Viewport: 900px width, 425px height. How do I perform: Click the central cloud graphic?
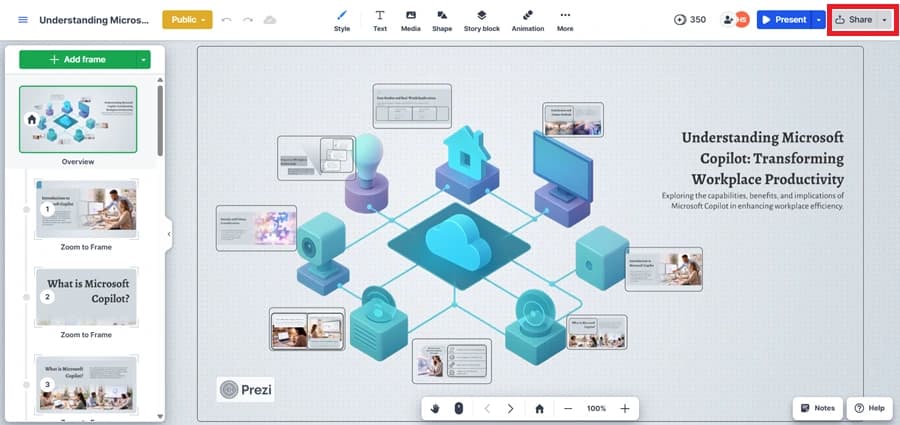[458, 241]
